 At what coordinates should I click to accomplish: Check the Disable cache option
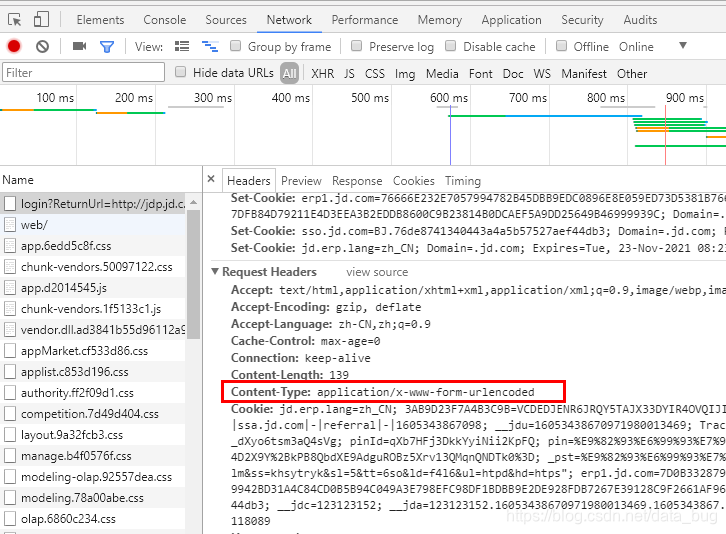(451, 46)
